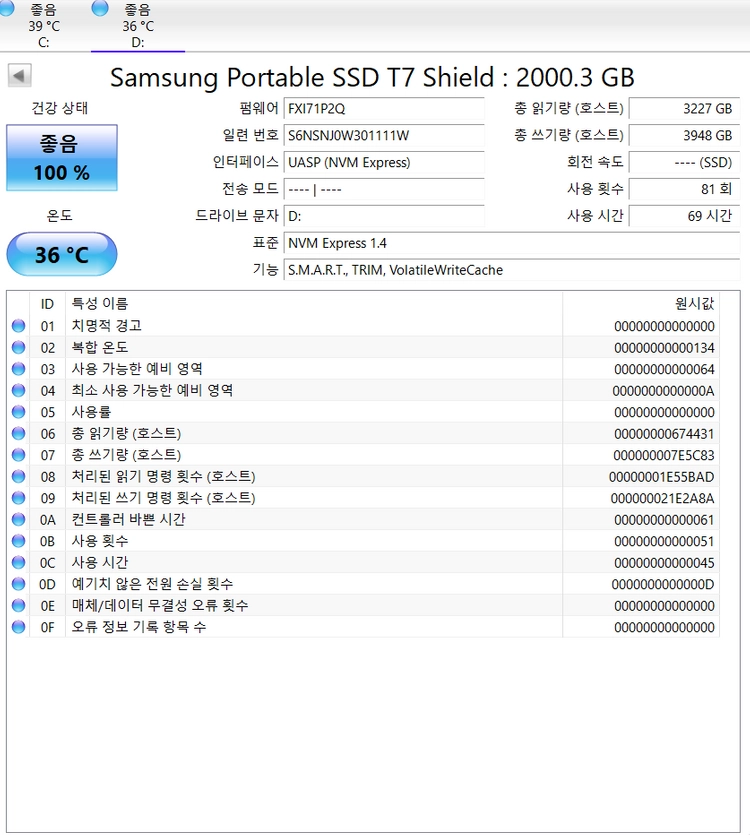This screenshot has height=835, width=750.
Task: Click the 36 °C temperature indicator
Action: pos(62,255)
